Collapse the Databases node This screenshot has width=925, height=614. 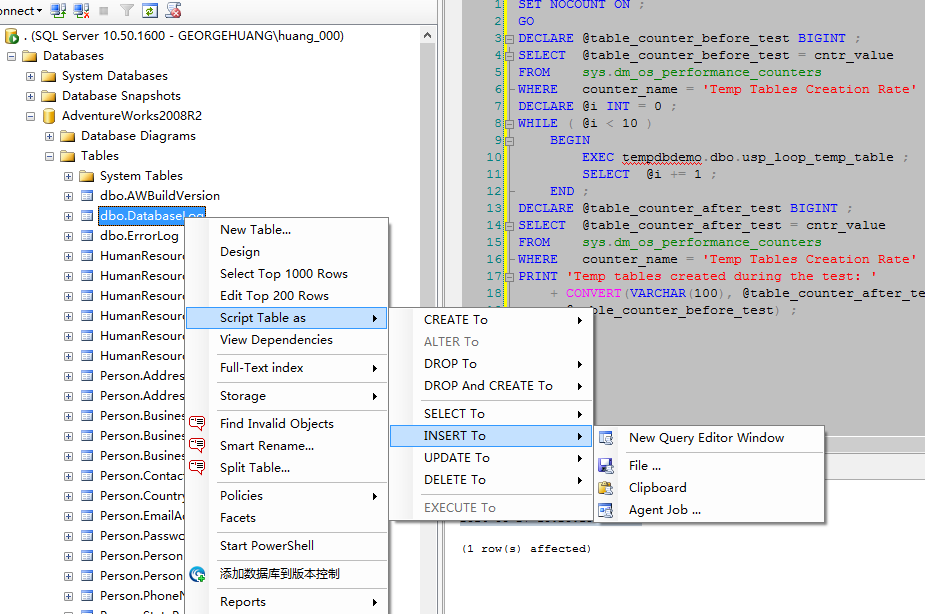pos(11,56)
